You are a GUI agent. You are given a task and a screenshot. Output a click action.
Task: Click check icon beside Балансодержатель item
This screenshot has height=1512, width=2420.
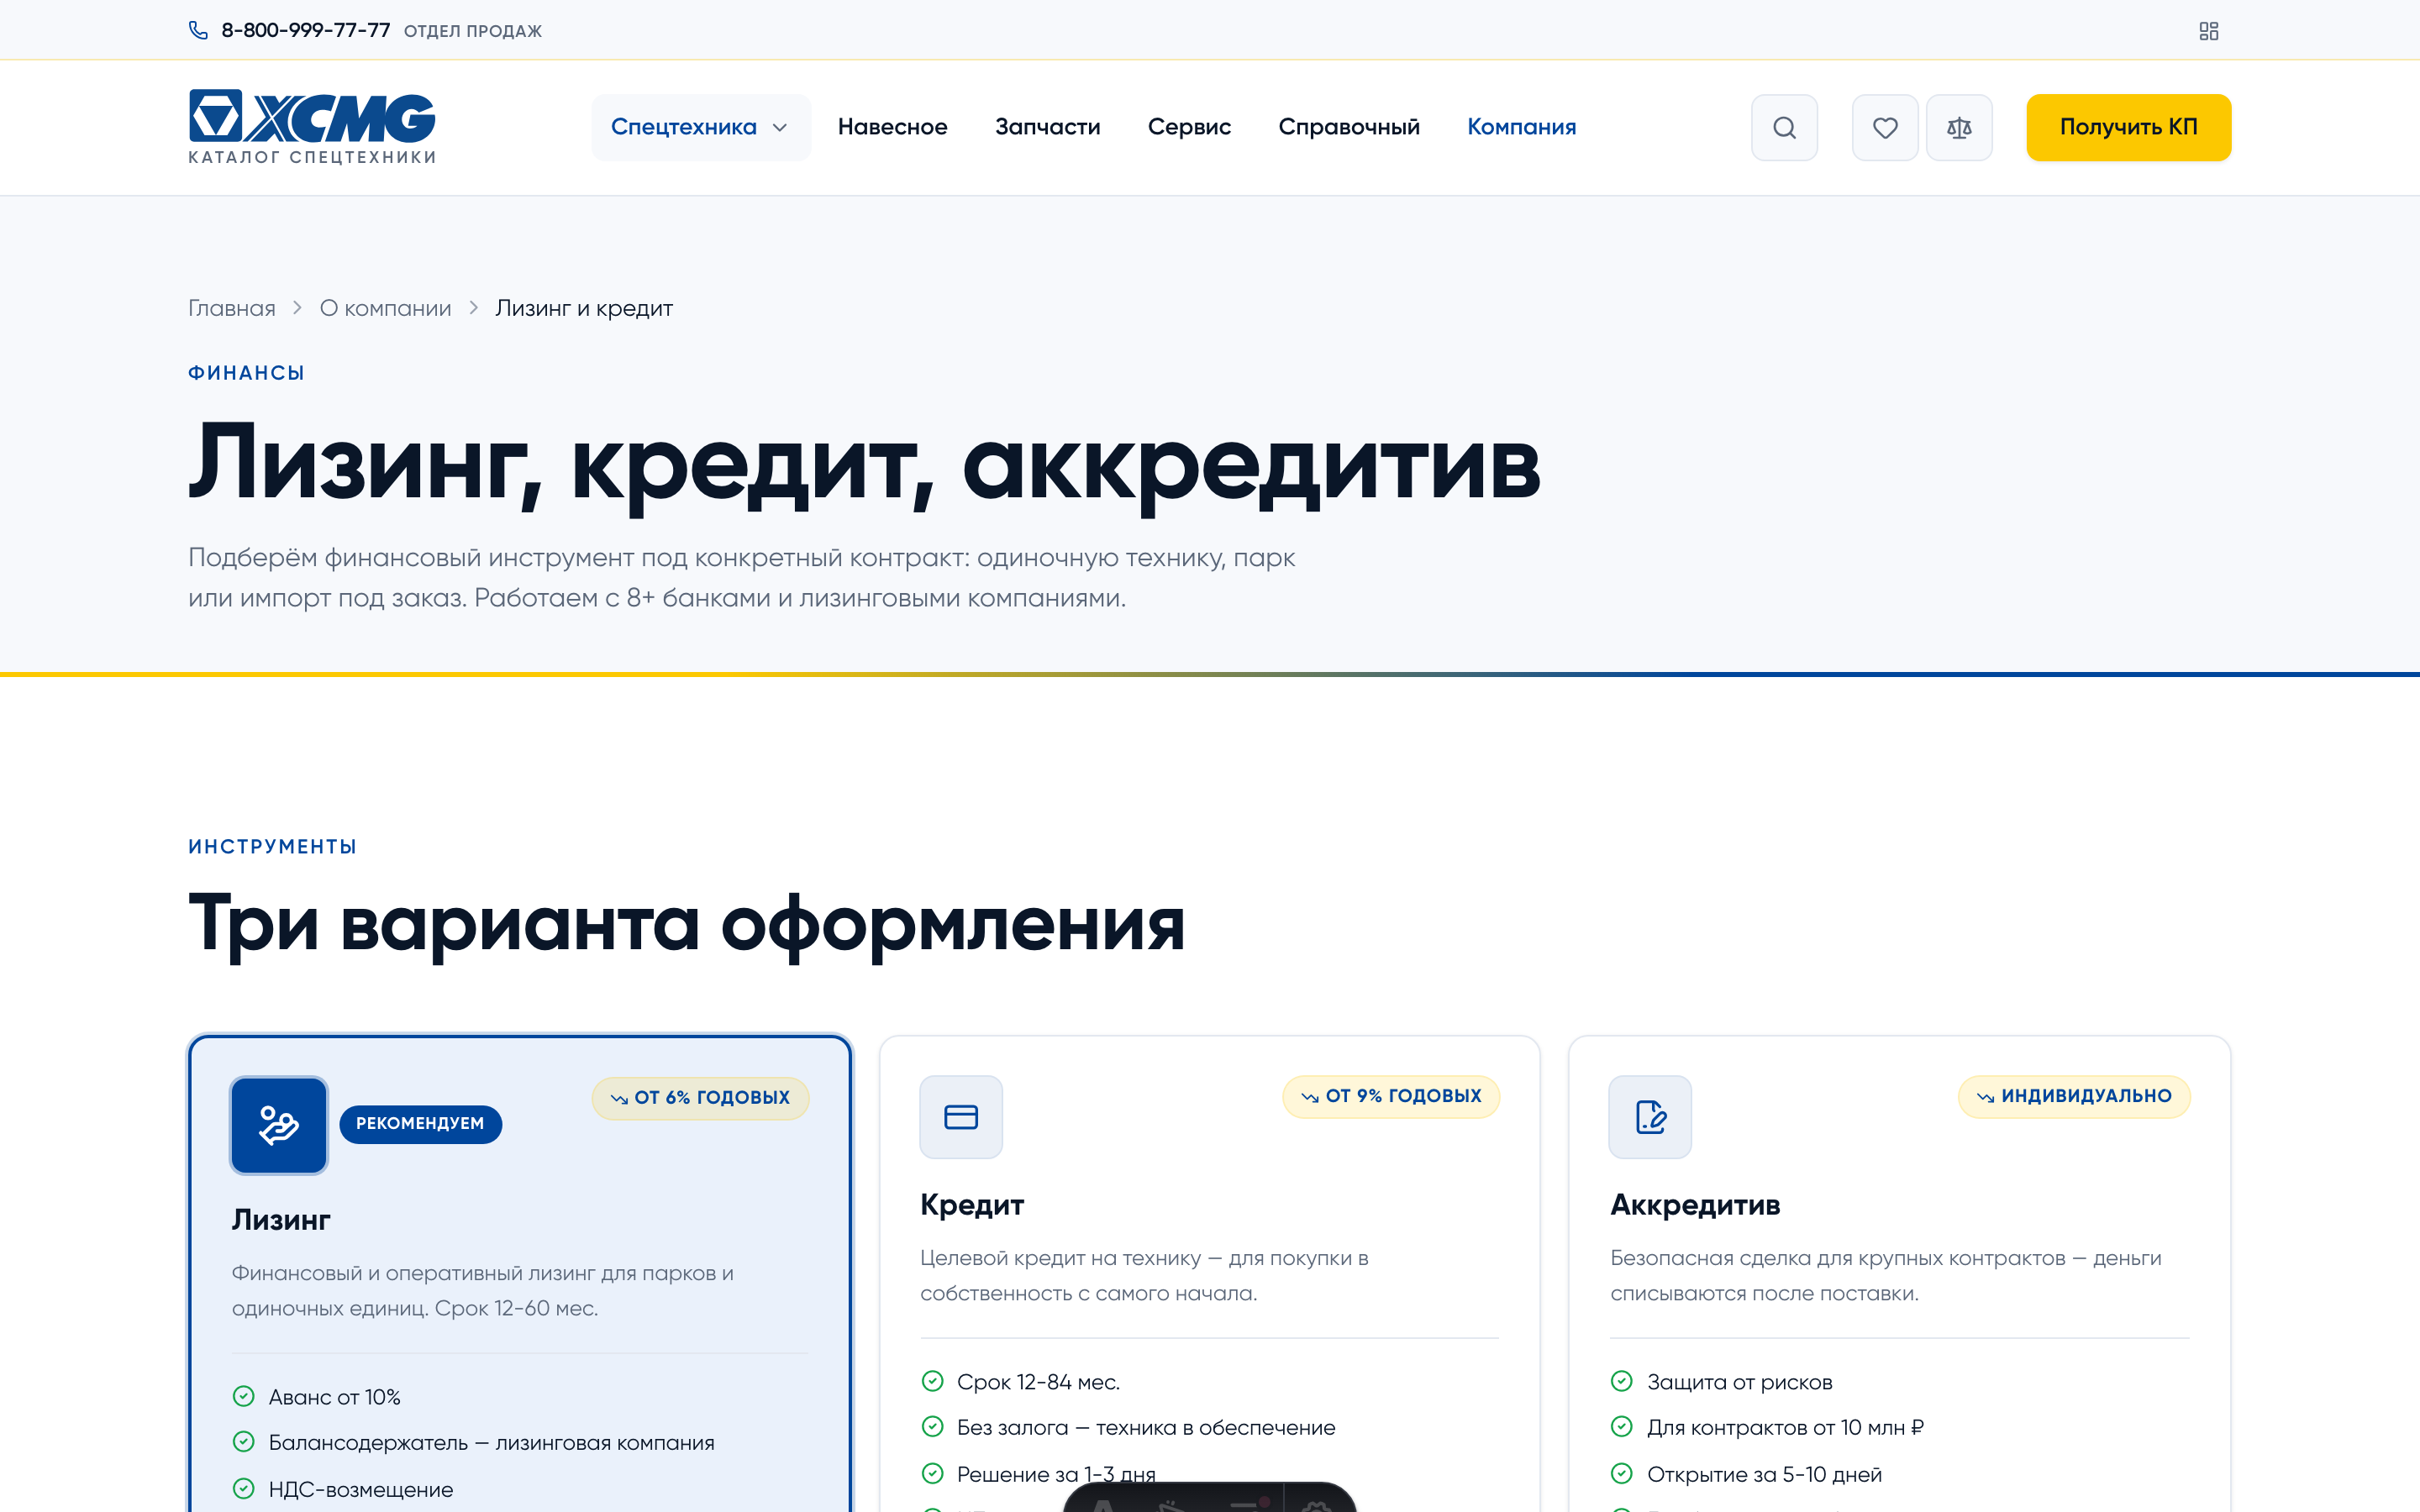(243, 1442)
